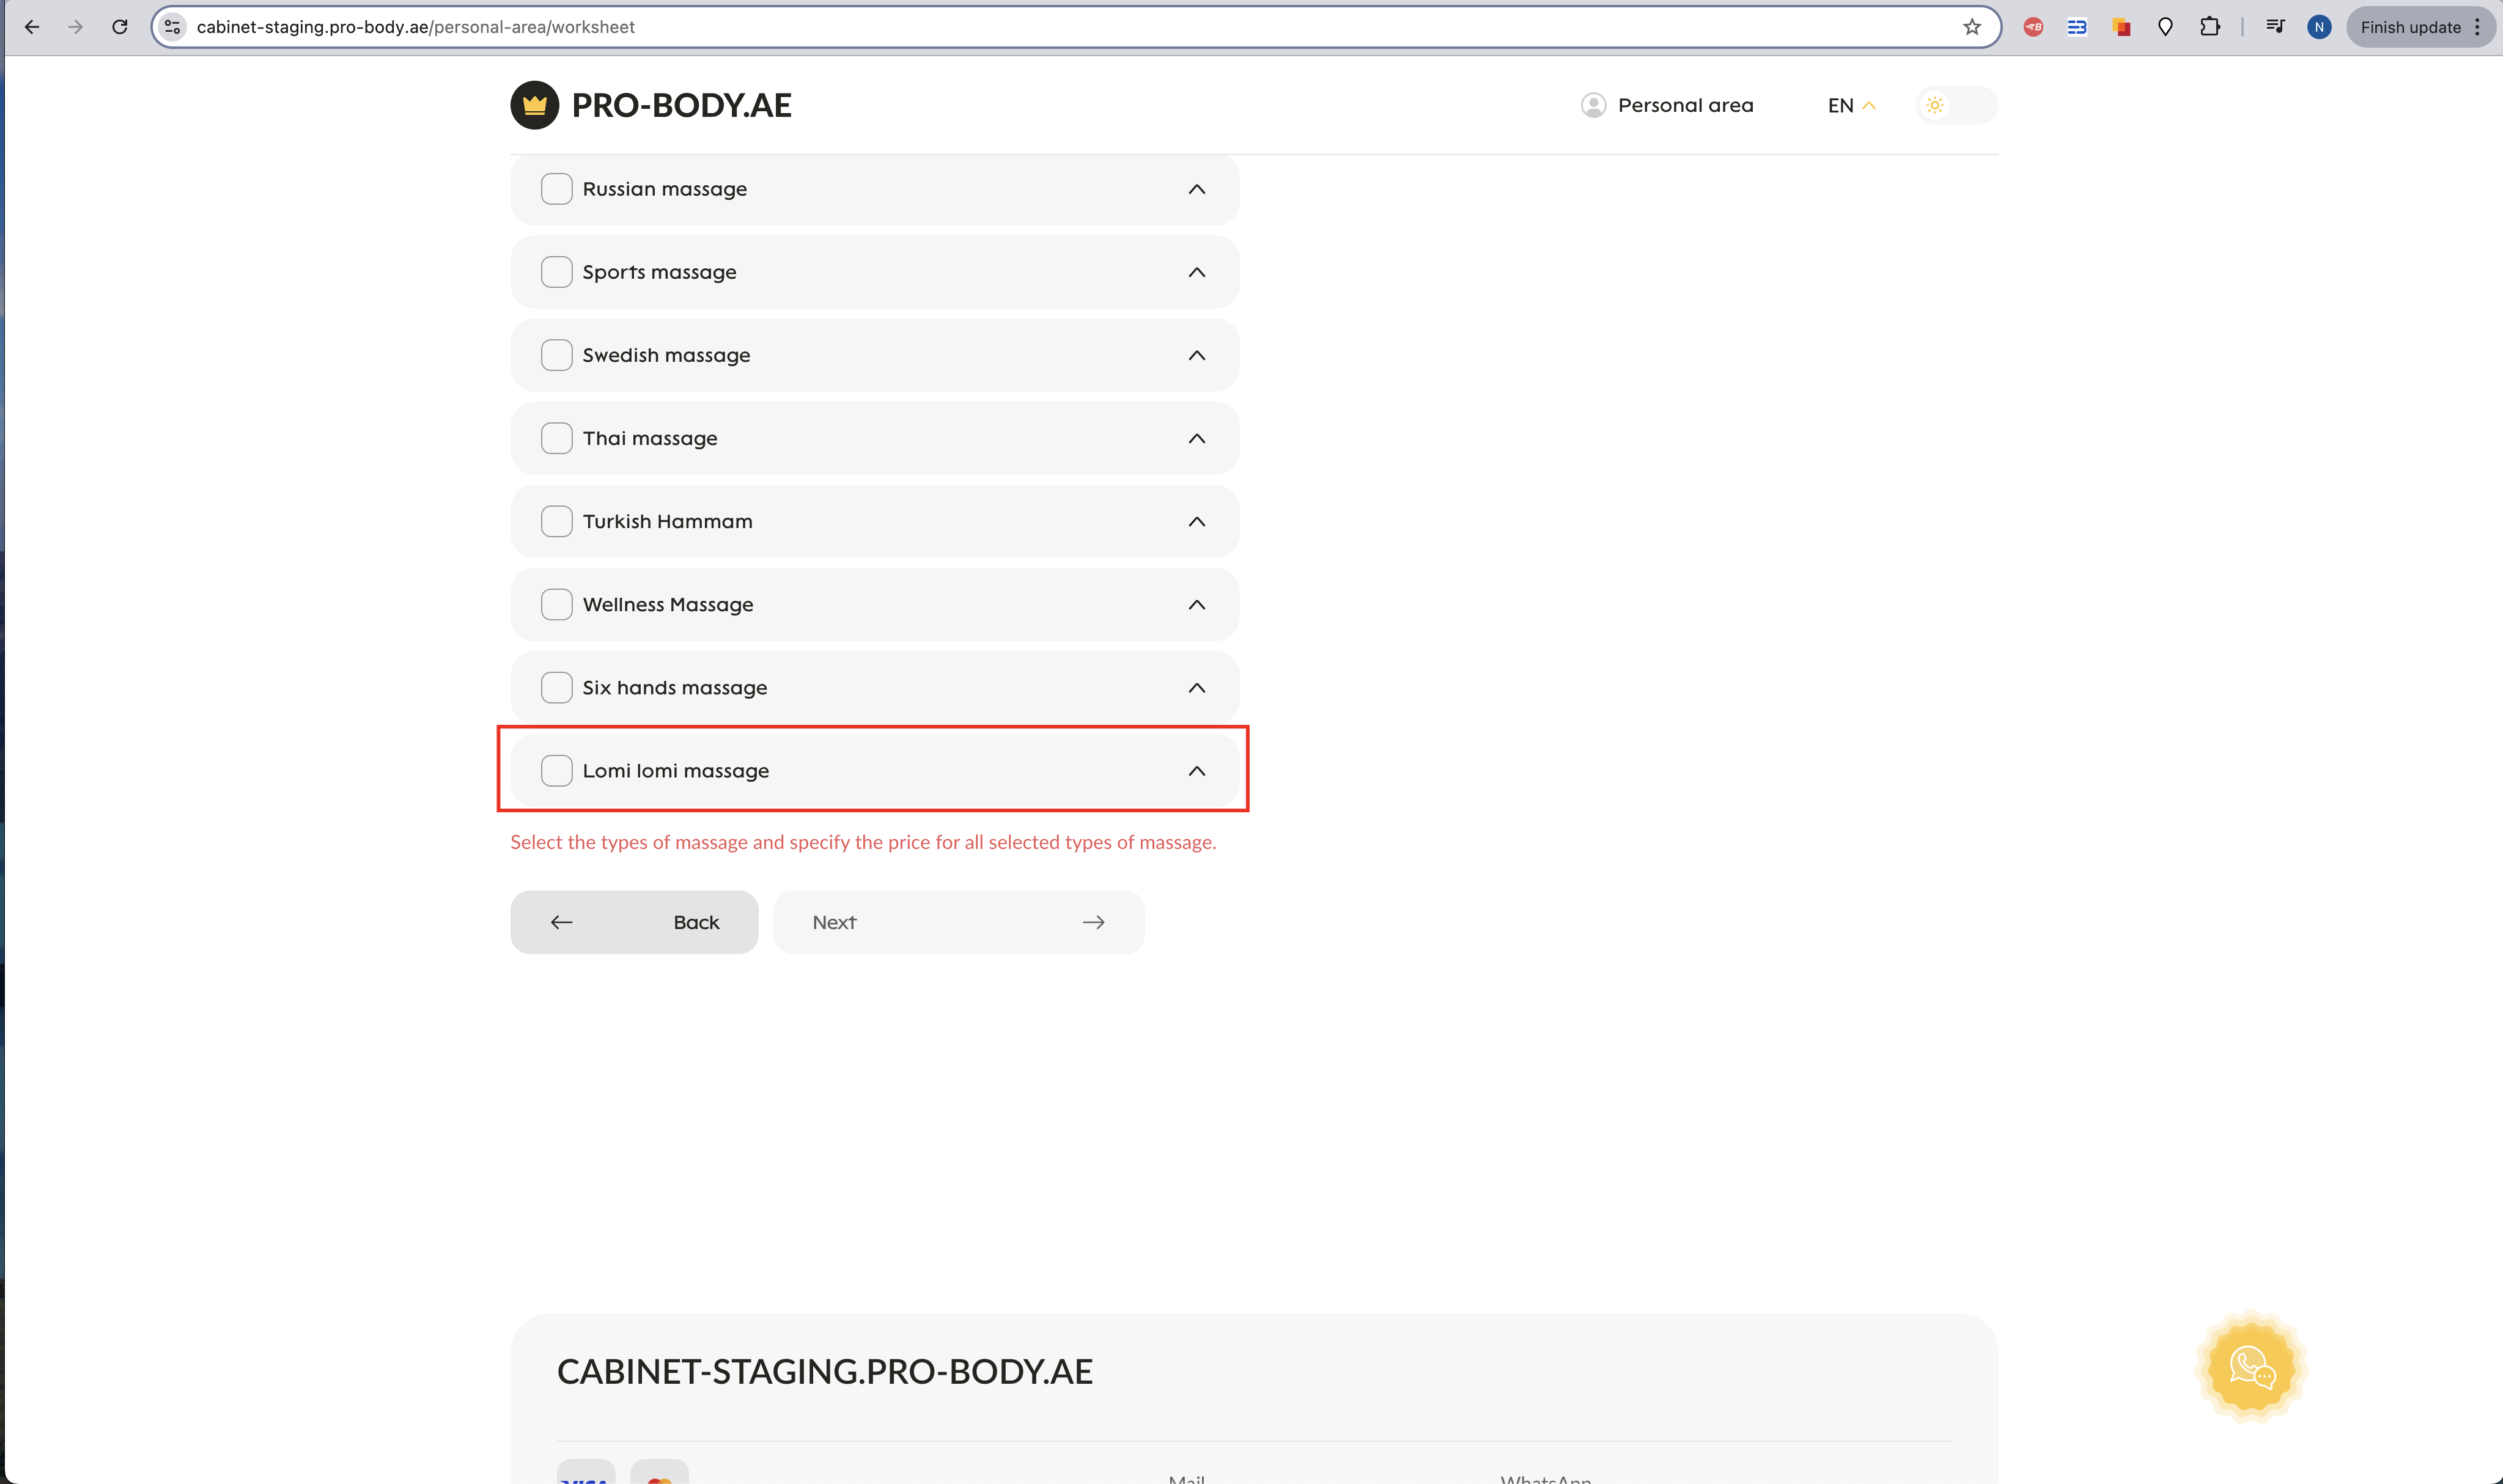Select the Lomi lomi massage checkbox

click(x=556, y=771)
